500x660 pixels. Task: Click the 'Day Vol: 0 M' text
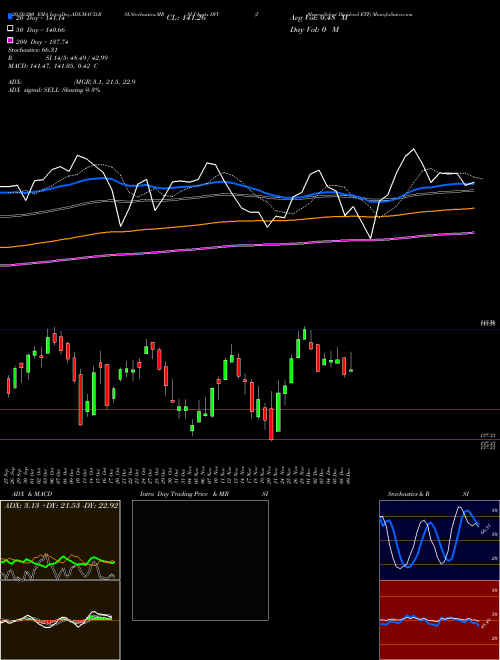pyautogui.click(x=314, y=29)
